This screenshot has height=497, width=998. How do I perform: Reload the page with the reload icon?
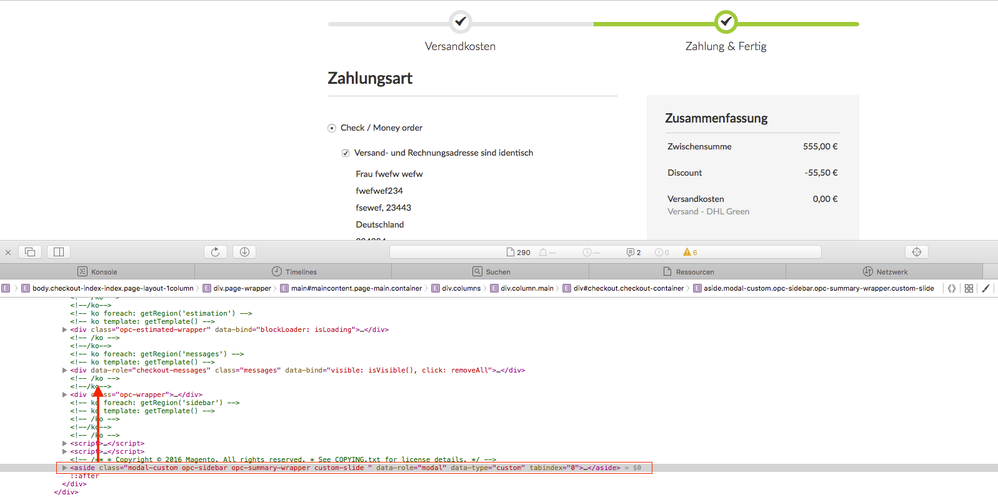(215, 252)
